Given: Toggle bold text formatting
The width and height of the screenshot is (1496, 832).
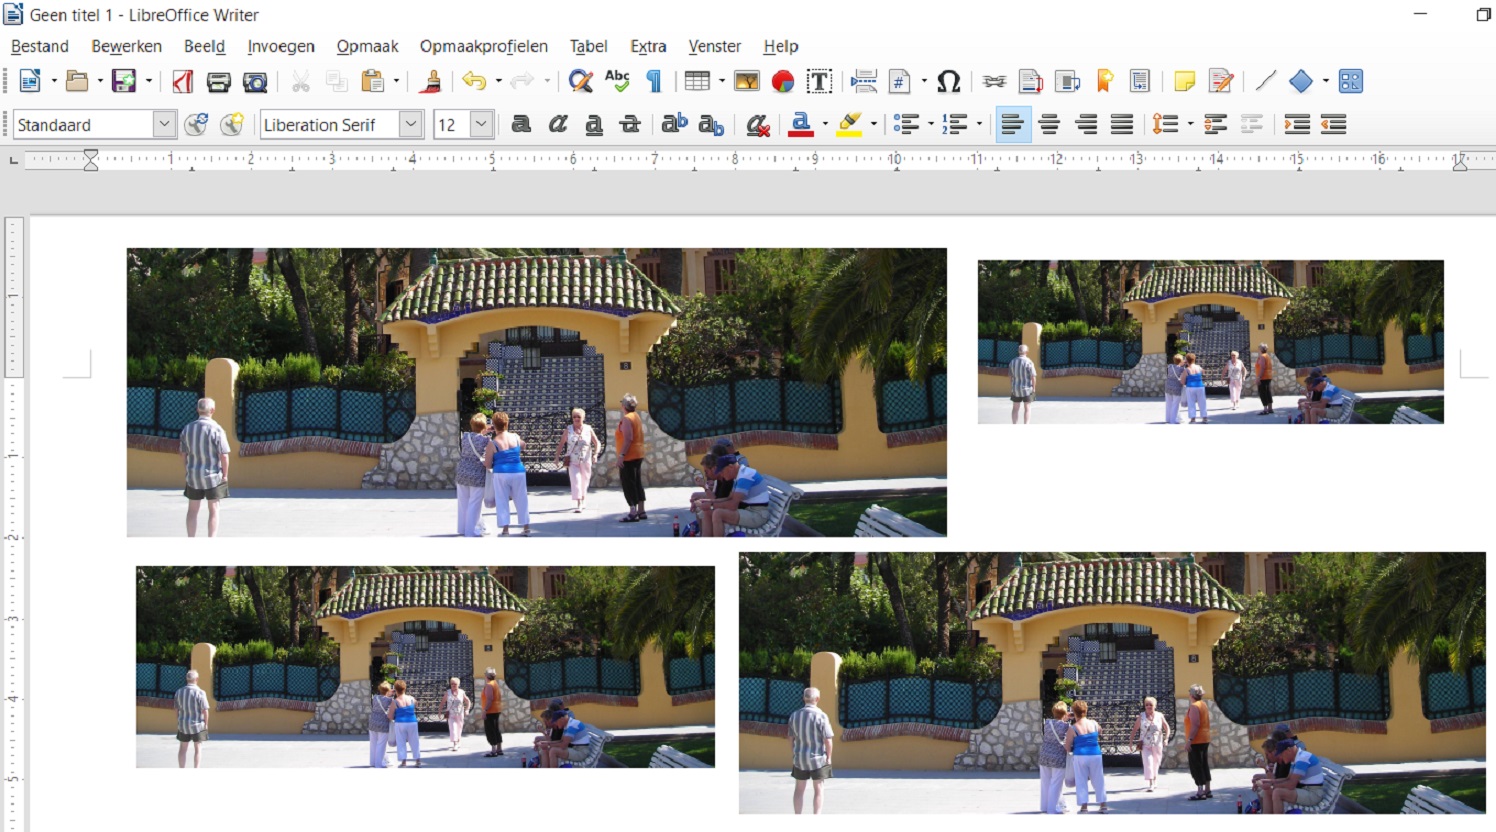Looking at the screenshot, I should (x=521, y=125).
